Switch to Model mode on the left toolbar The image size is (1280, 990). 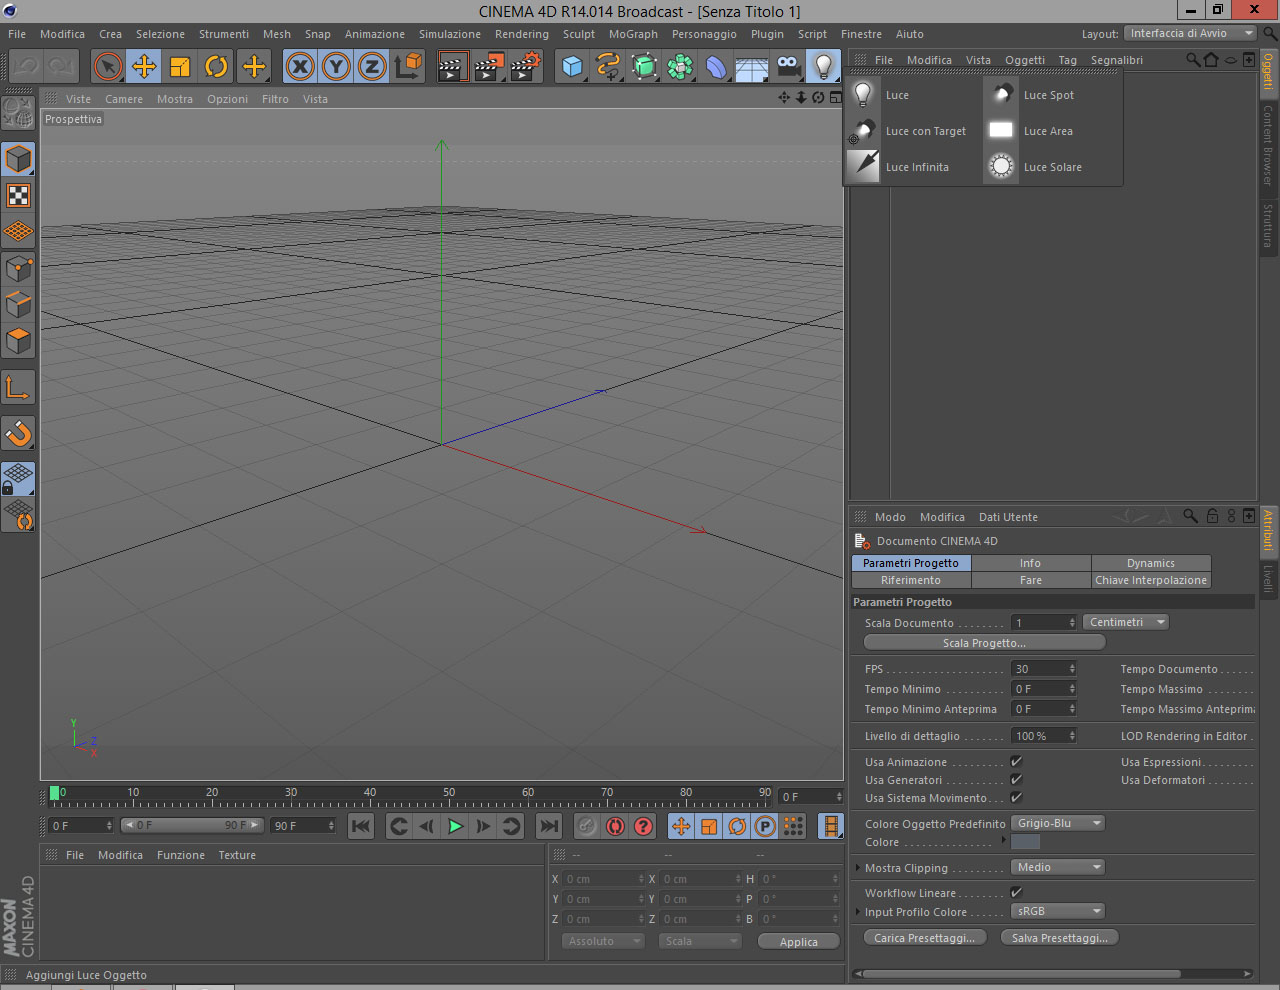[x=18, y=160]
